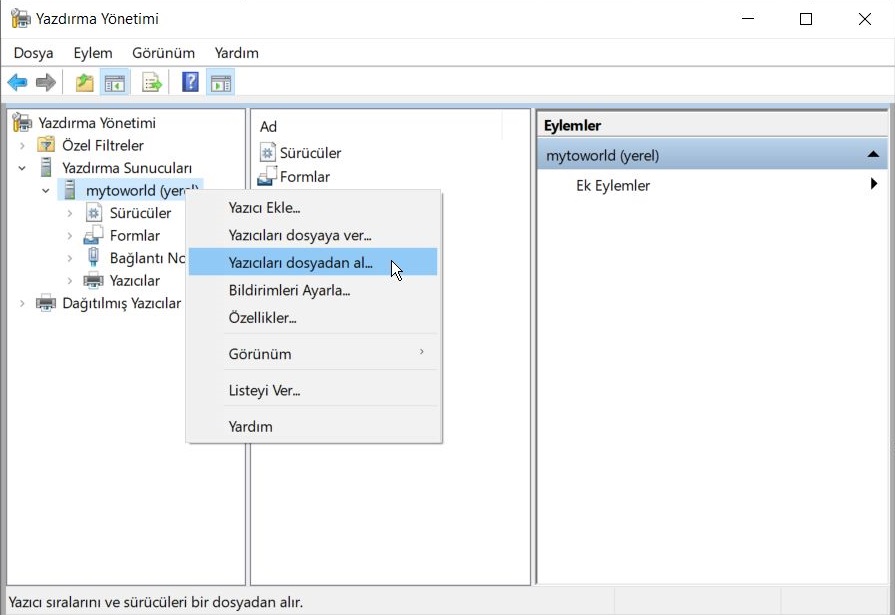The height and width of the screenshot is (615, 895).
Task: Collapse the mytoworld (yerel) actions section arrow
Action: (x=872, y=155)
